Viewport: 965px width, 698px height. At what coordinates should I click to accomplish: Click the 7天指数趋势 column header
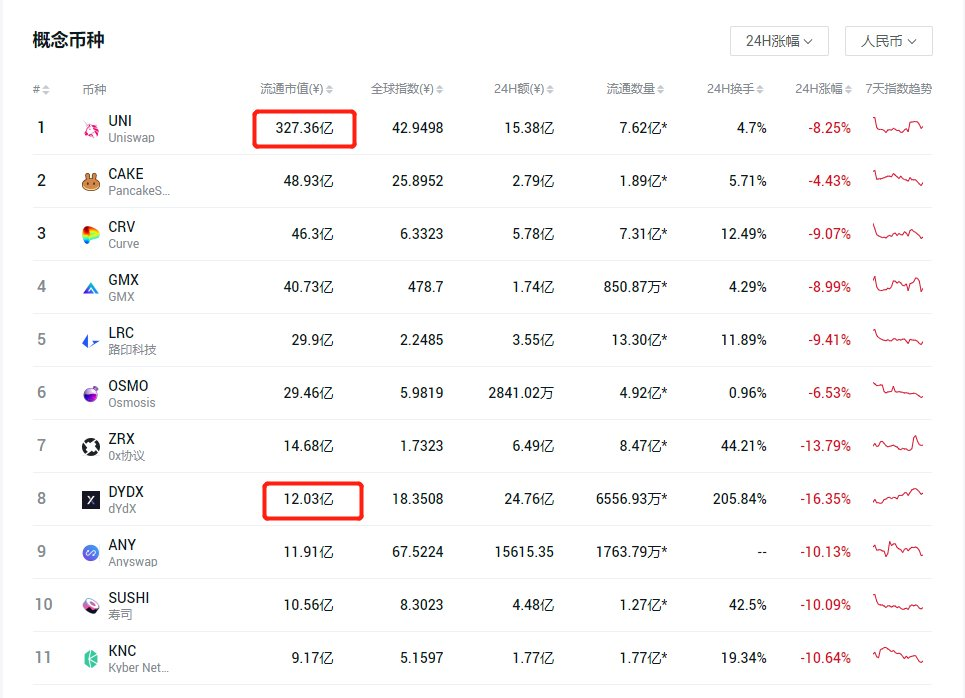click(x=898, y=89)
